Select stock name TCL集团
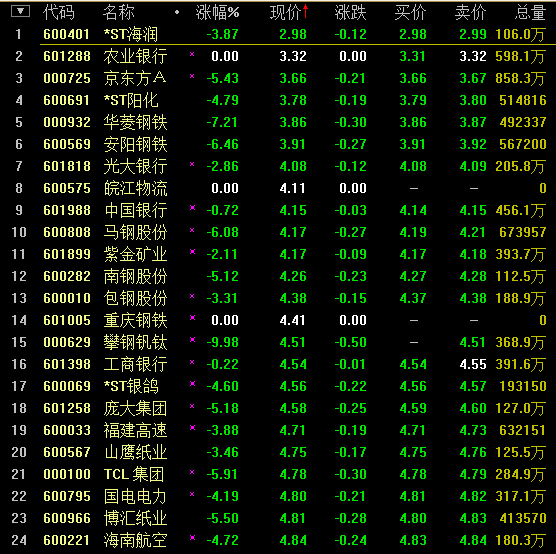 (134, 474)
